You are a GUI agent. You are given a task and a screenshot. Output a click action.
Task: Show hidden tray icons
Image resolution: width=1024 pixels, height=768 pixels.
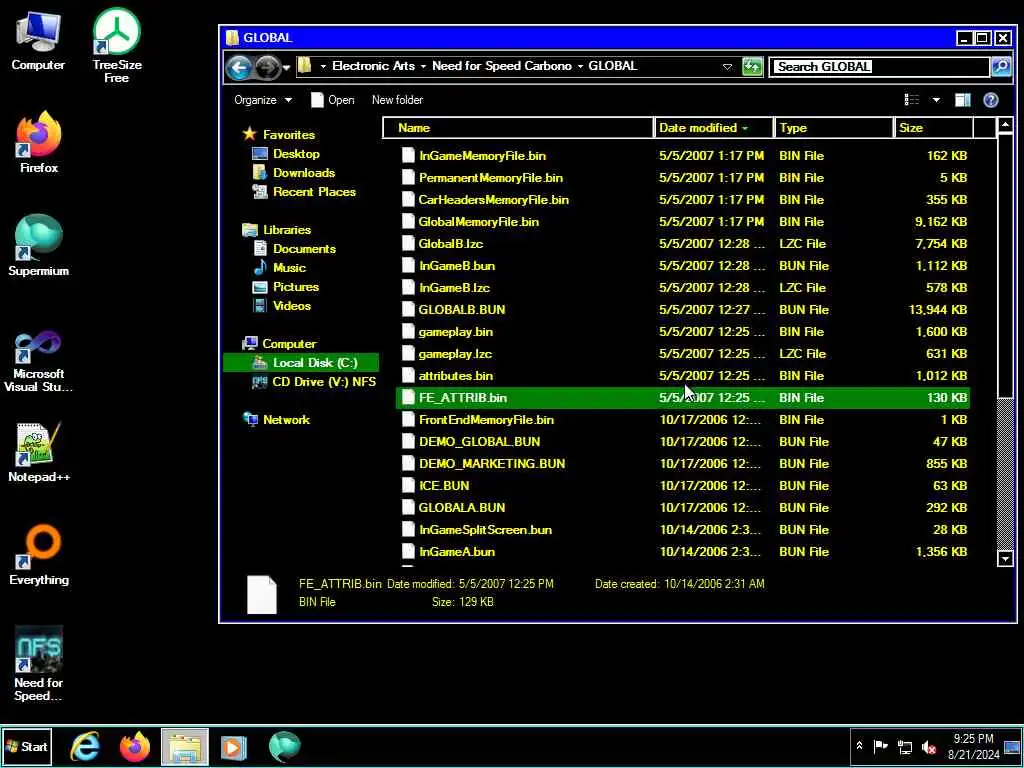(x=859, y=746)
